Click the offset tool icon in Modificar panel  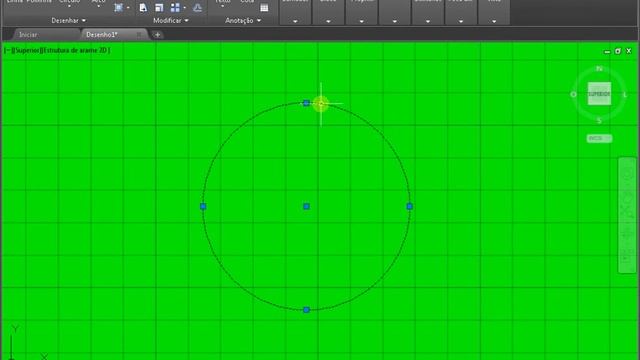(198, 8)
